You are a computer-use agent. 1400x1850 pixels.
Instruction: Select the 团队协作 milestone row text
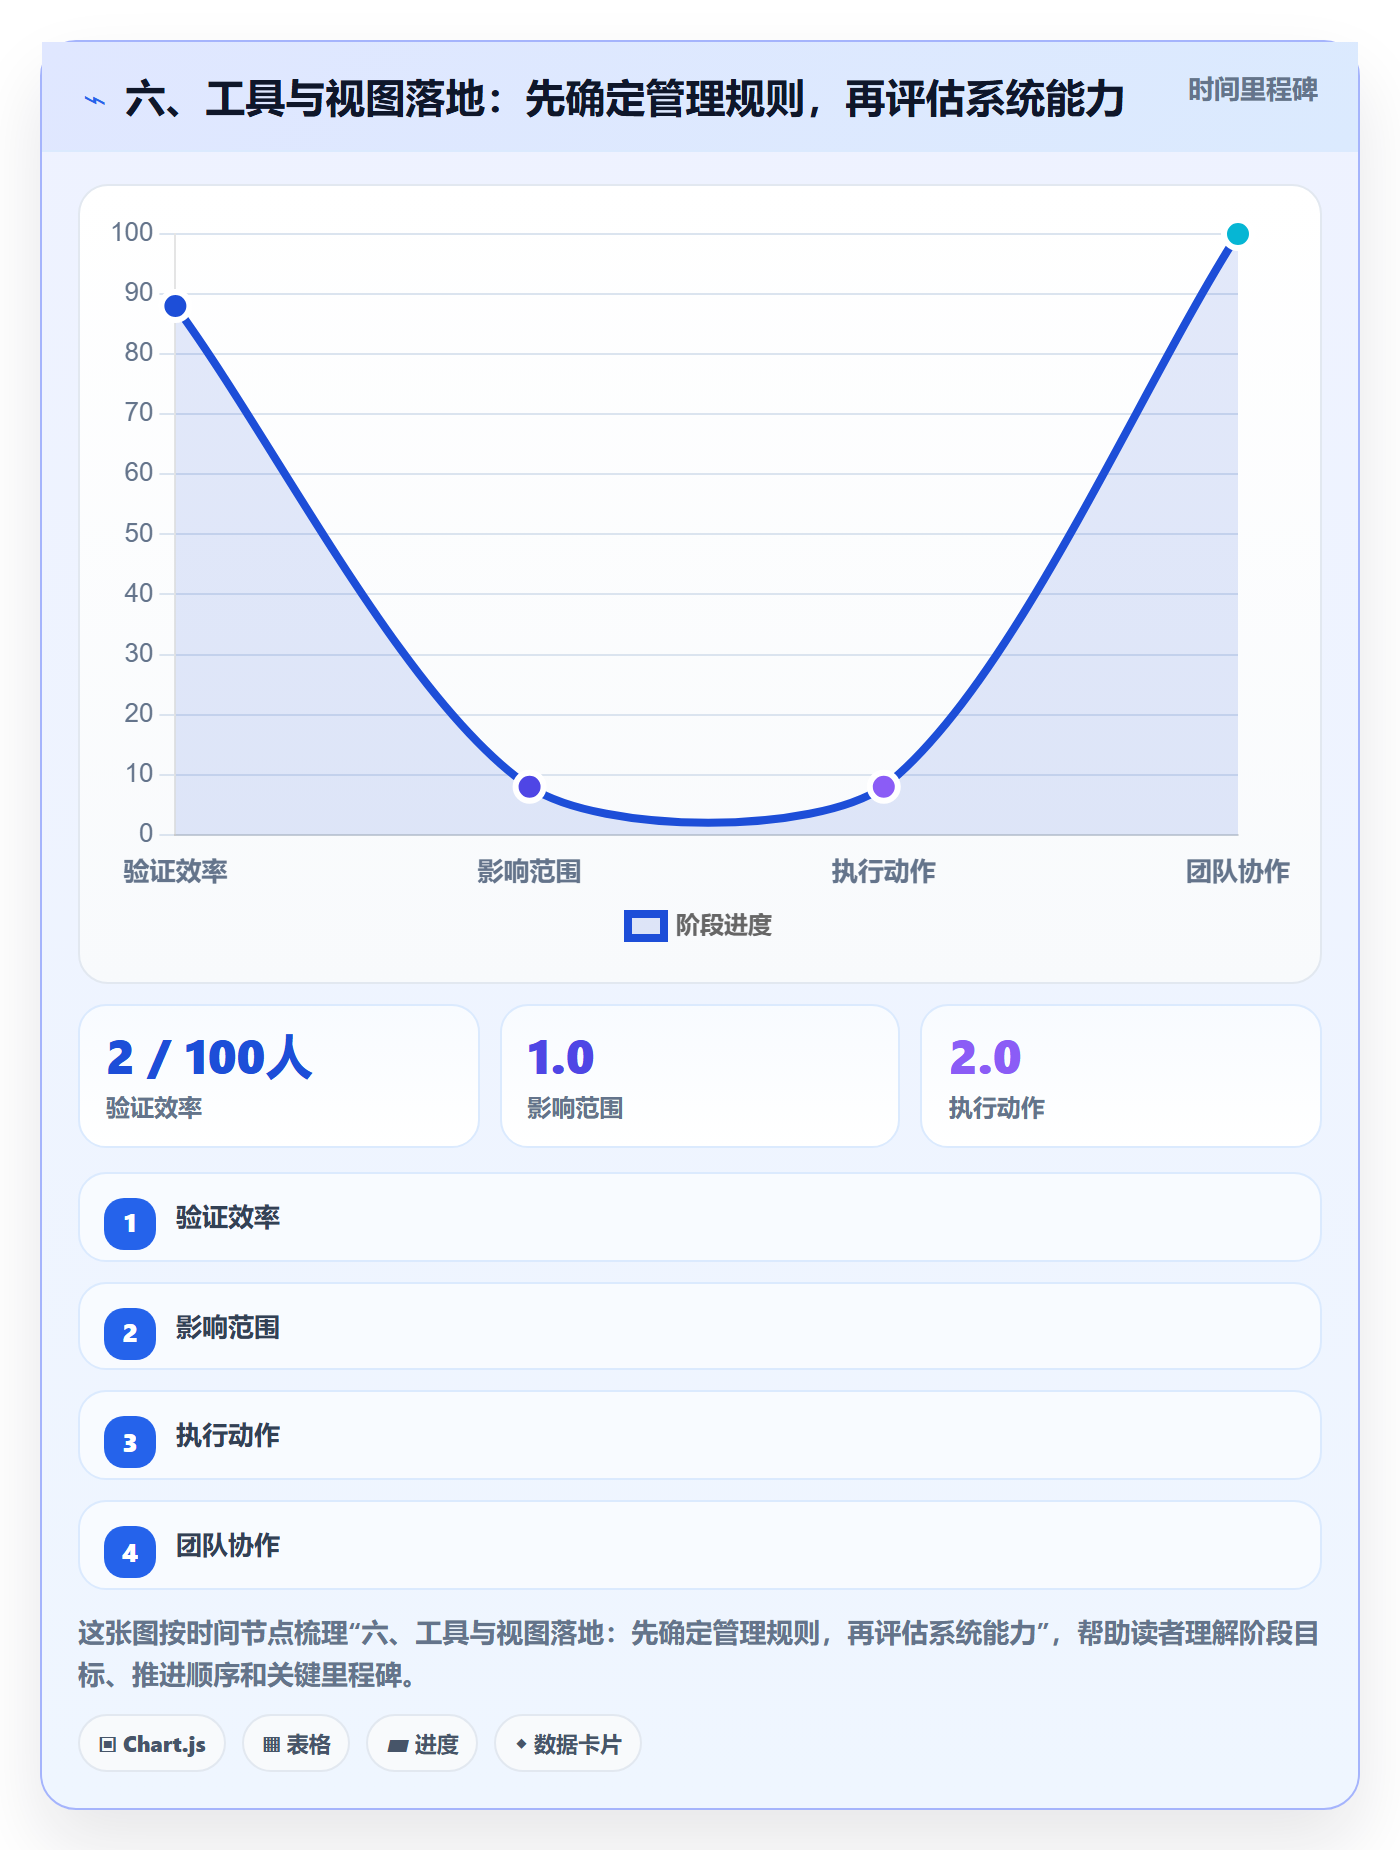(228, 1545)
